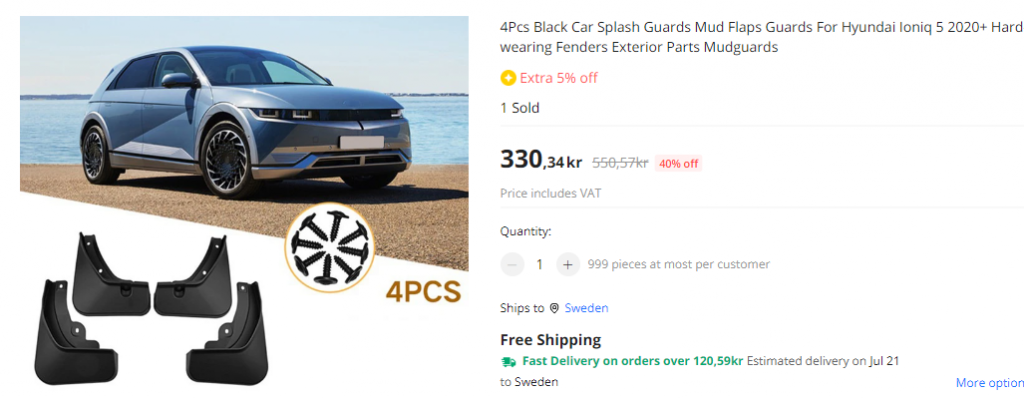Click the location pin icon beside Sweden
The height and width of the screenshot is (399, 1024).
(x=554, y=308)
